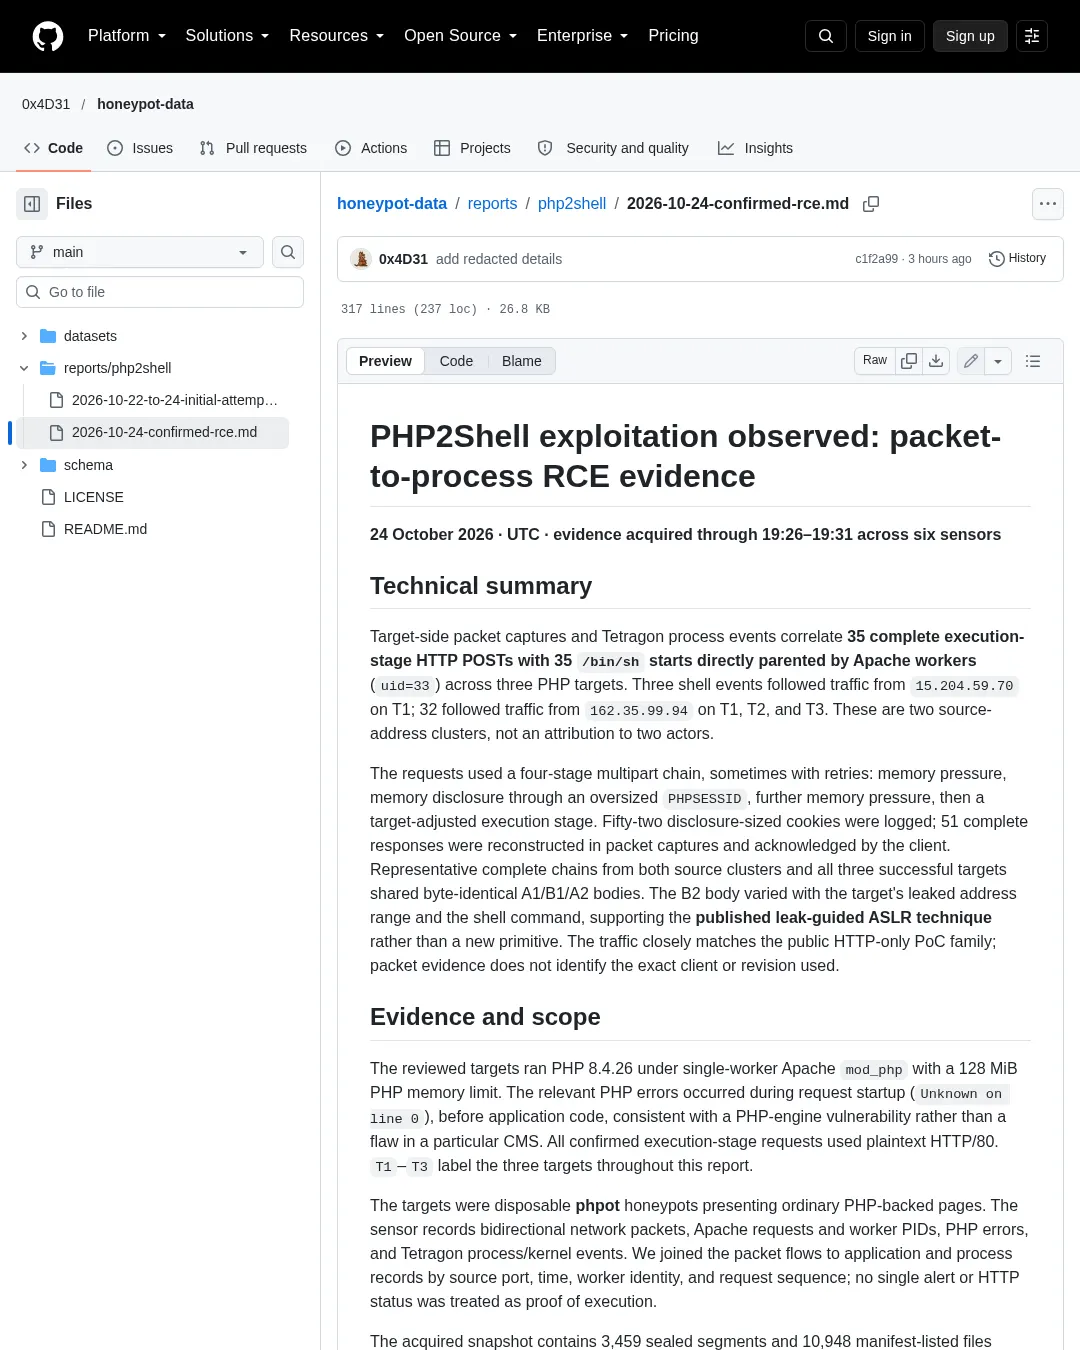
Task: Copy raw file contents icon
Action: click(909, 361)
